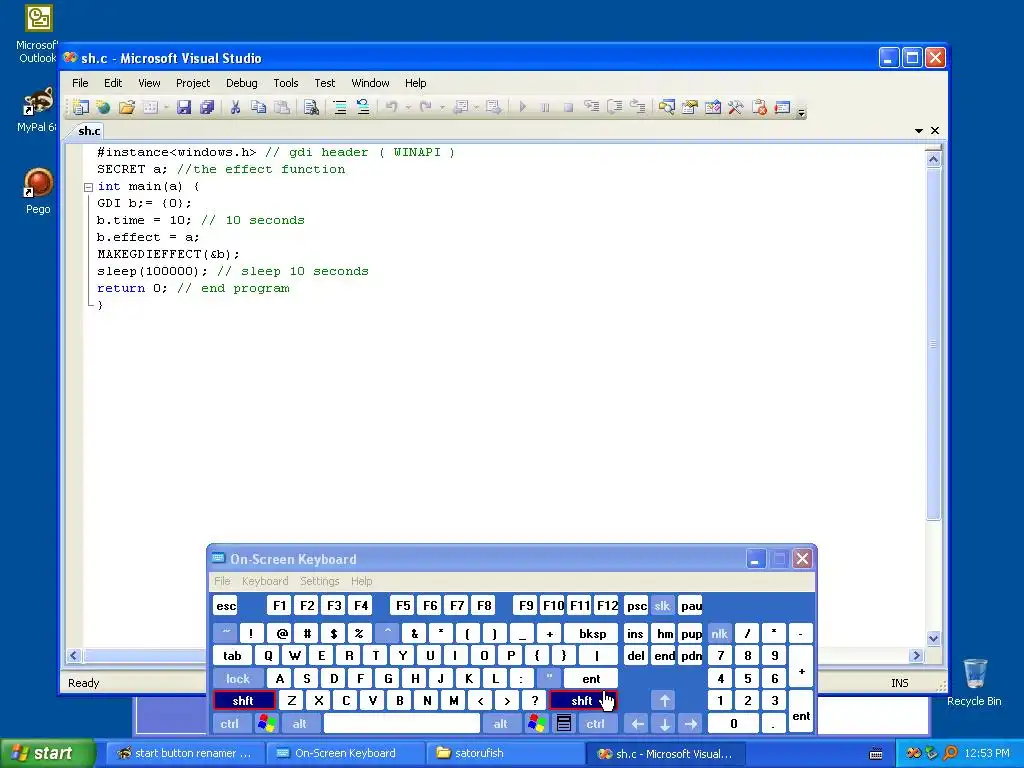Click the New Project toolbar icon
This screenshot has width=1024, height=768.
pos(81,107)
